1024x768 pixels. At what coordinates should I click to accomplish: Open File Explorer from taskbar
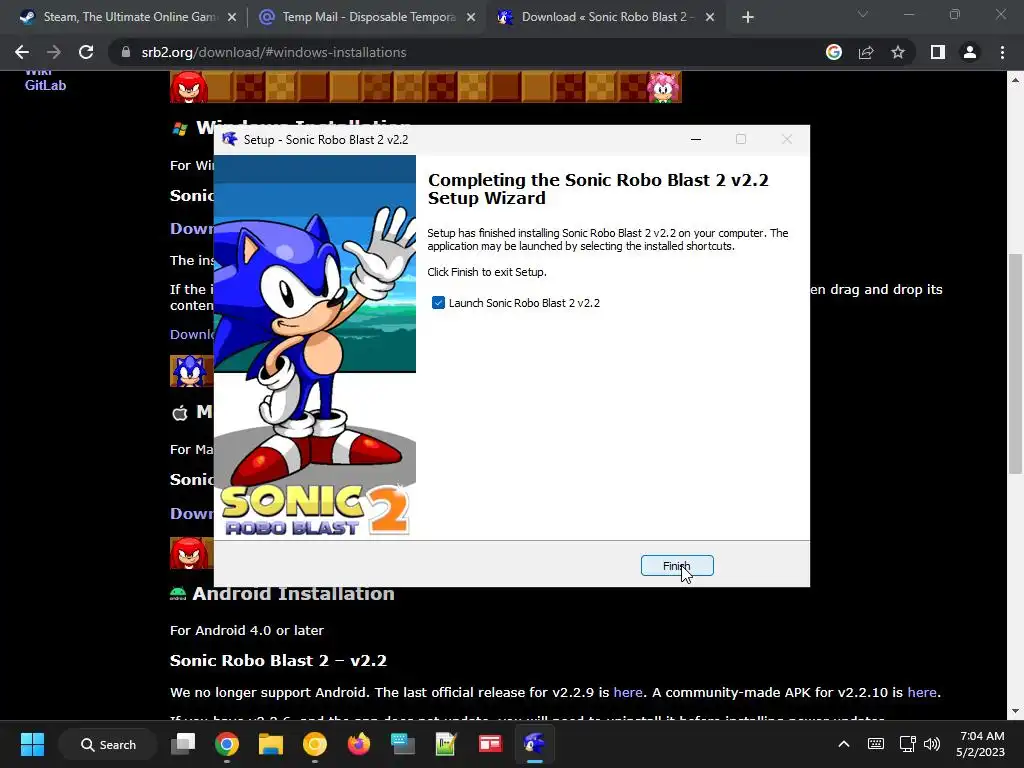pos(270,744)
